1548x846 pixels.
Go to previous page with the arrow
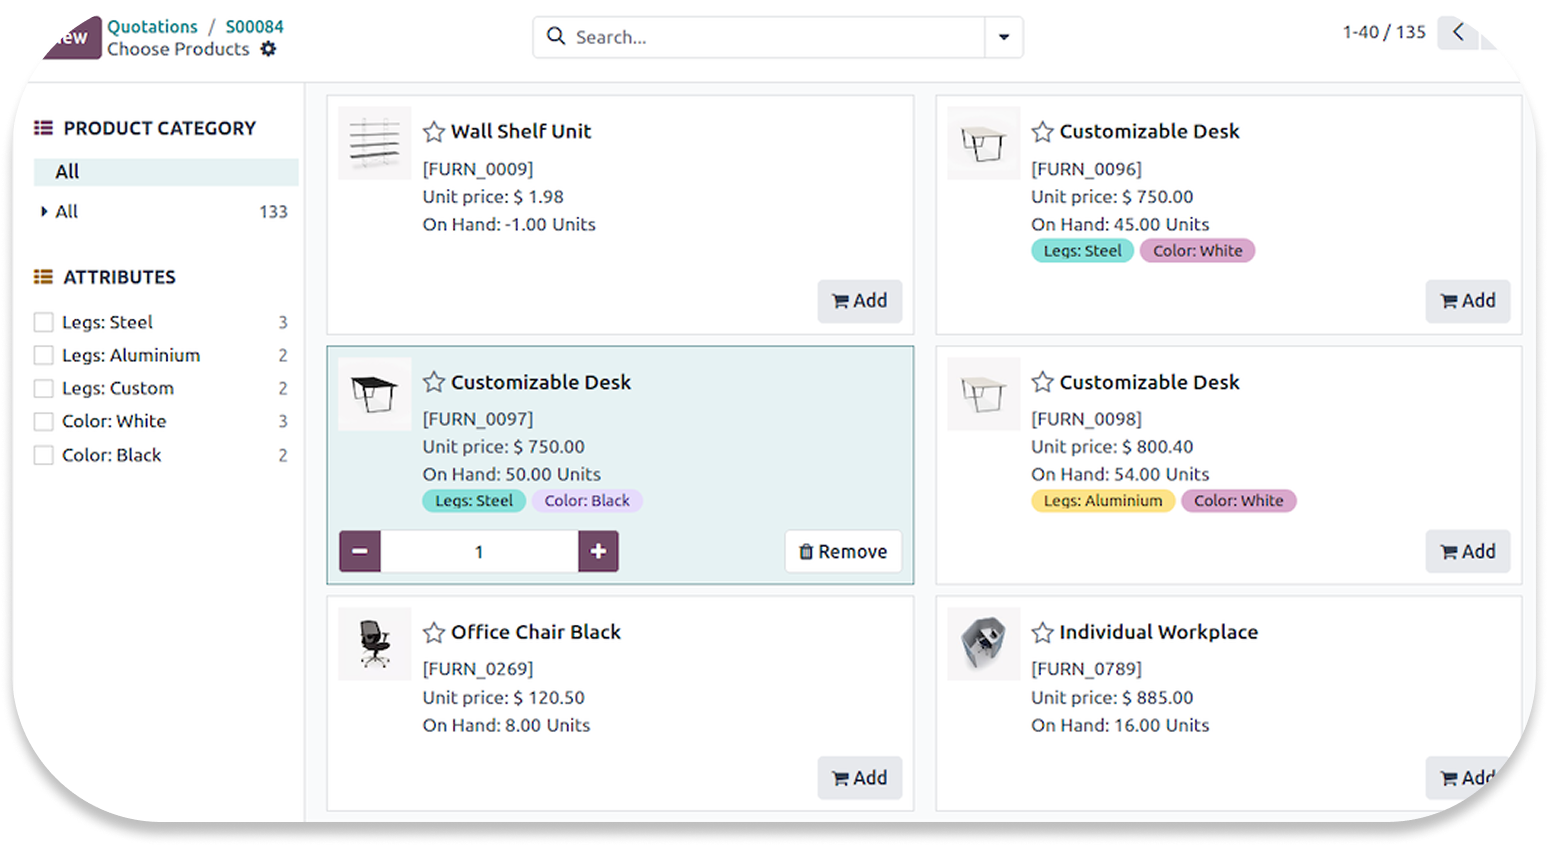coord(1458,33)
